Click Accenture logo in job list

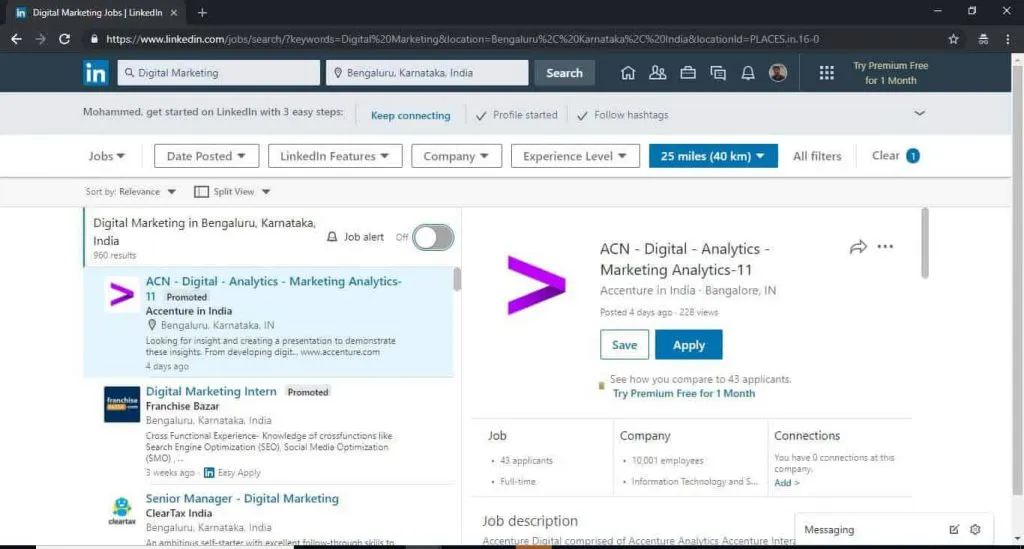[x=122, y=294]
